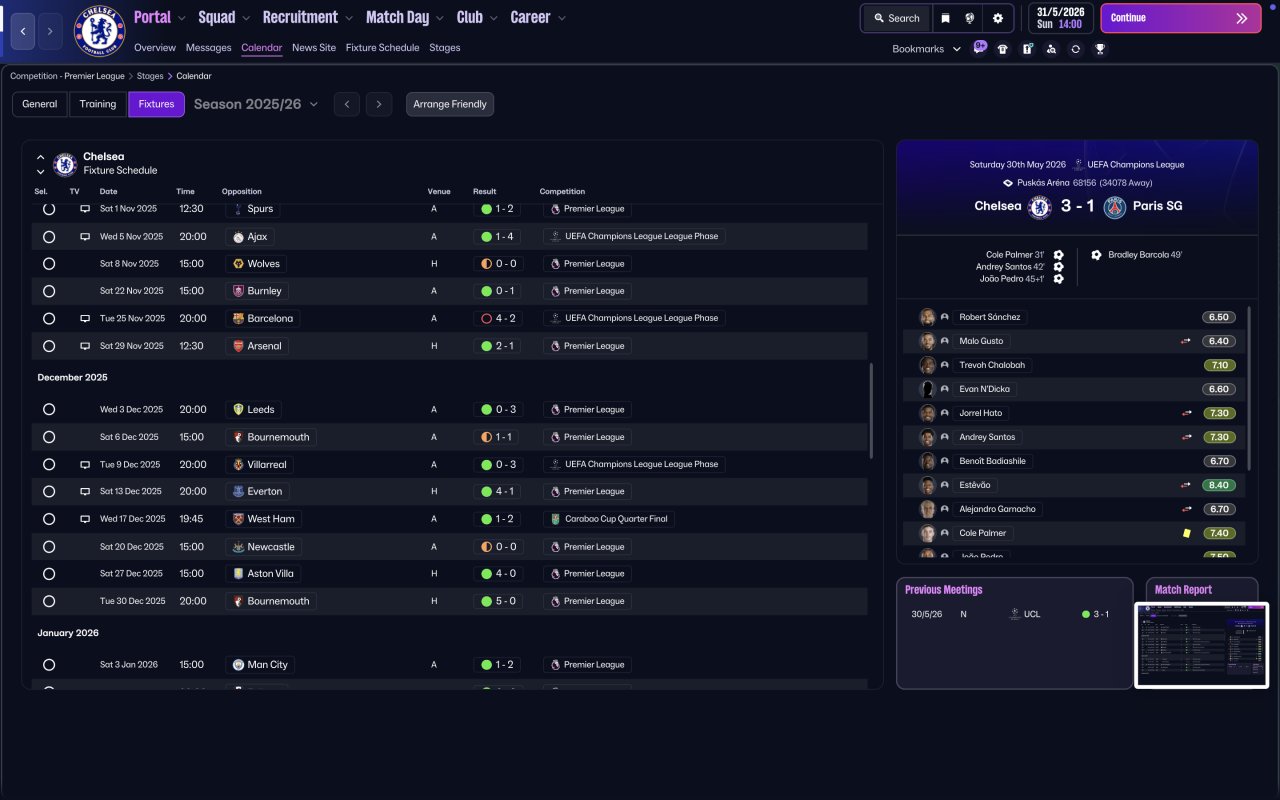
Task: Click the stadium icon beside Puskás Aréna
Action: 1008,183
